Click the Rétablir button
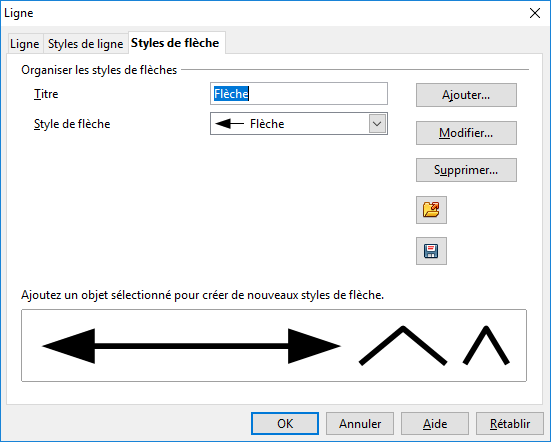 pos(510,423)
